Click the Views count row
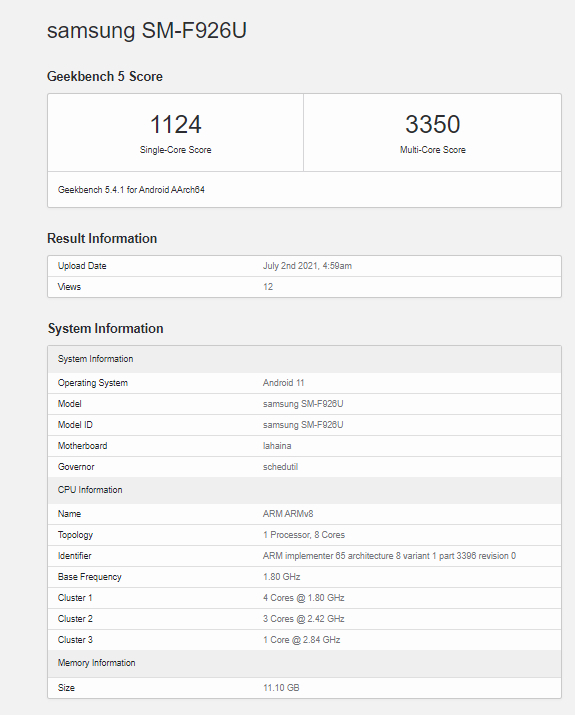Image resolution: width=575 pixels, height=715 pixels. [305, 287]
